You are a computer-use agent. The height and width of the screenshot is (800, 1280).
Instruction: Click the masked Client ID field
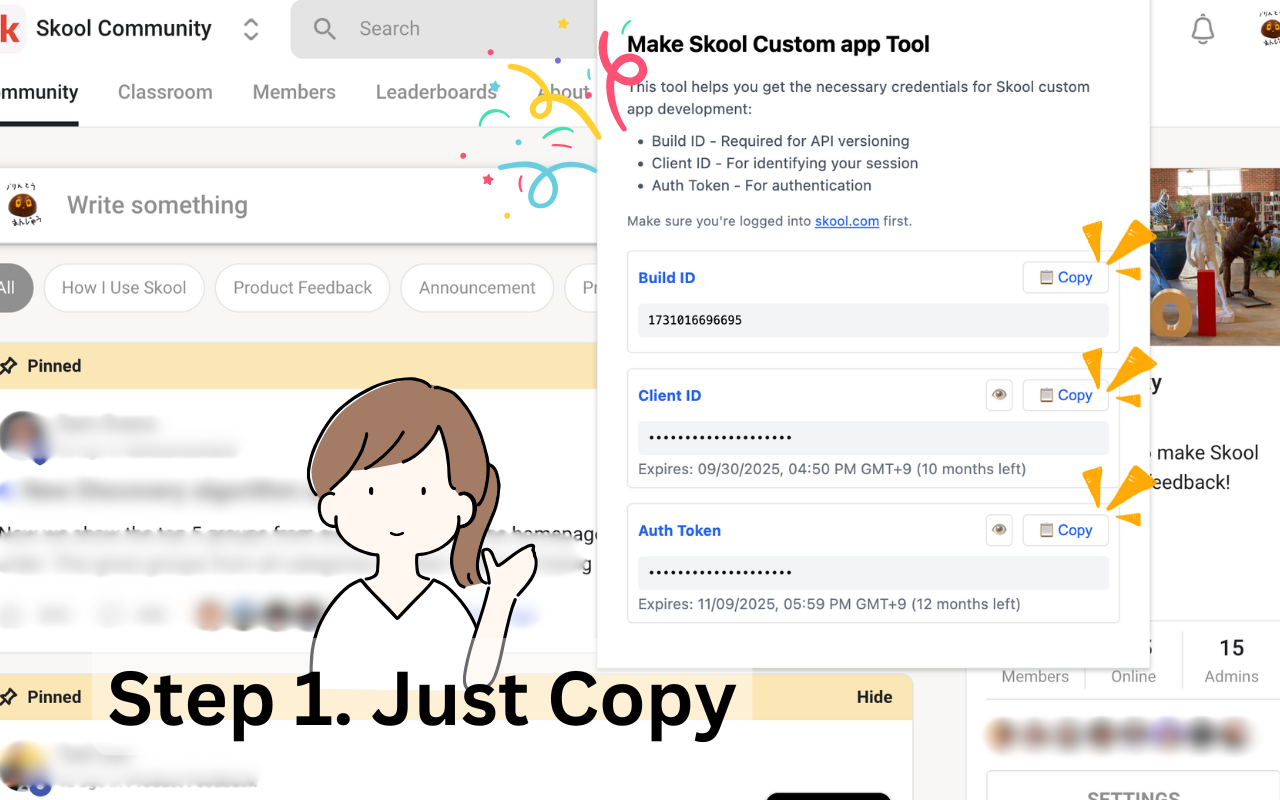873,438
